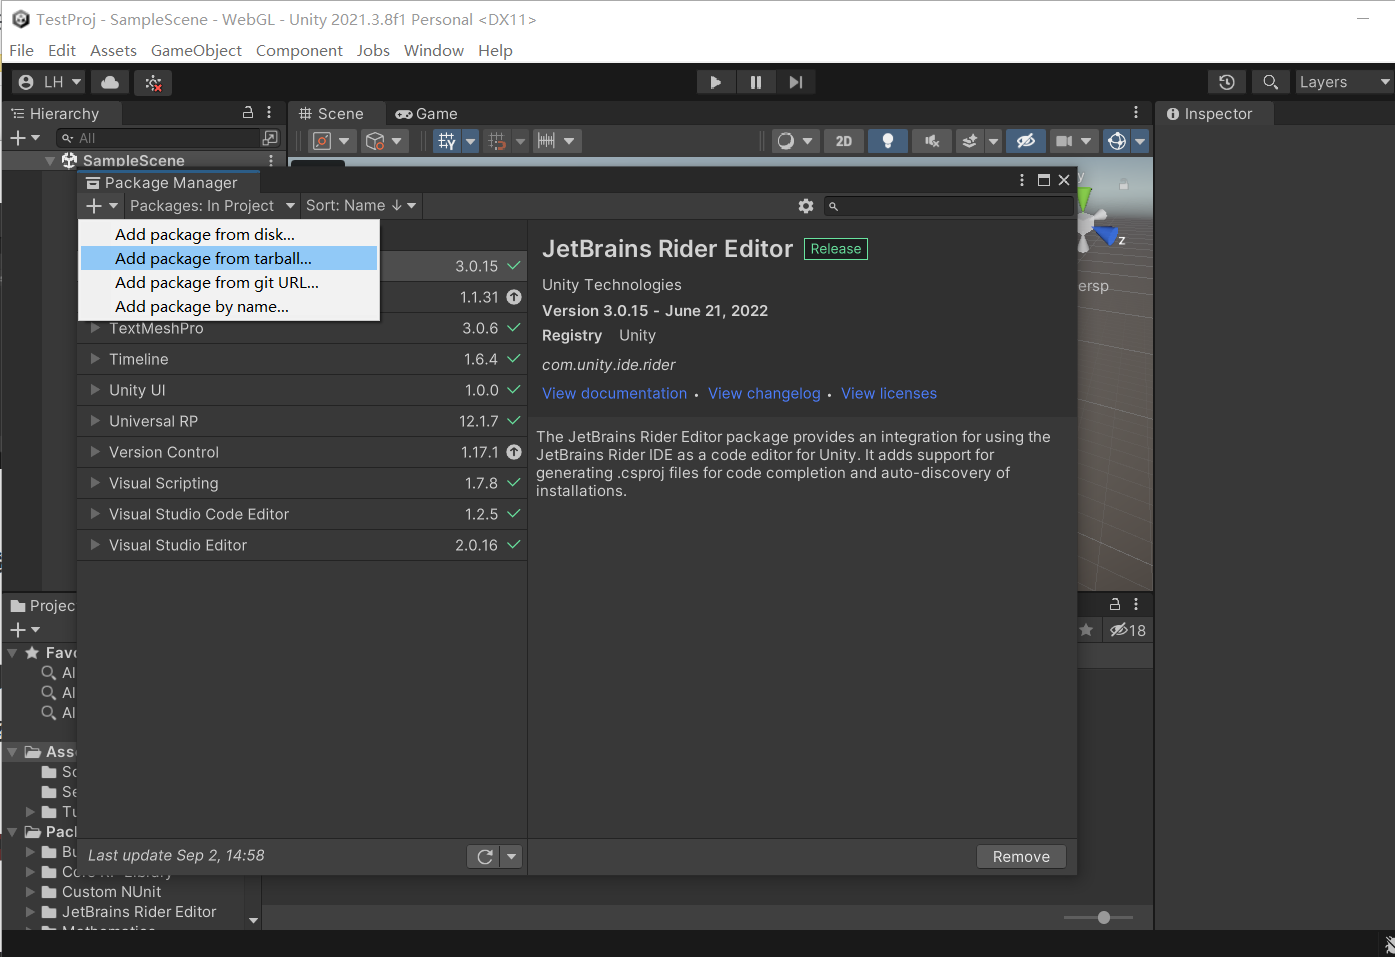
Task: Expand the Unity UI package row
Action: pos(95,390)
